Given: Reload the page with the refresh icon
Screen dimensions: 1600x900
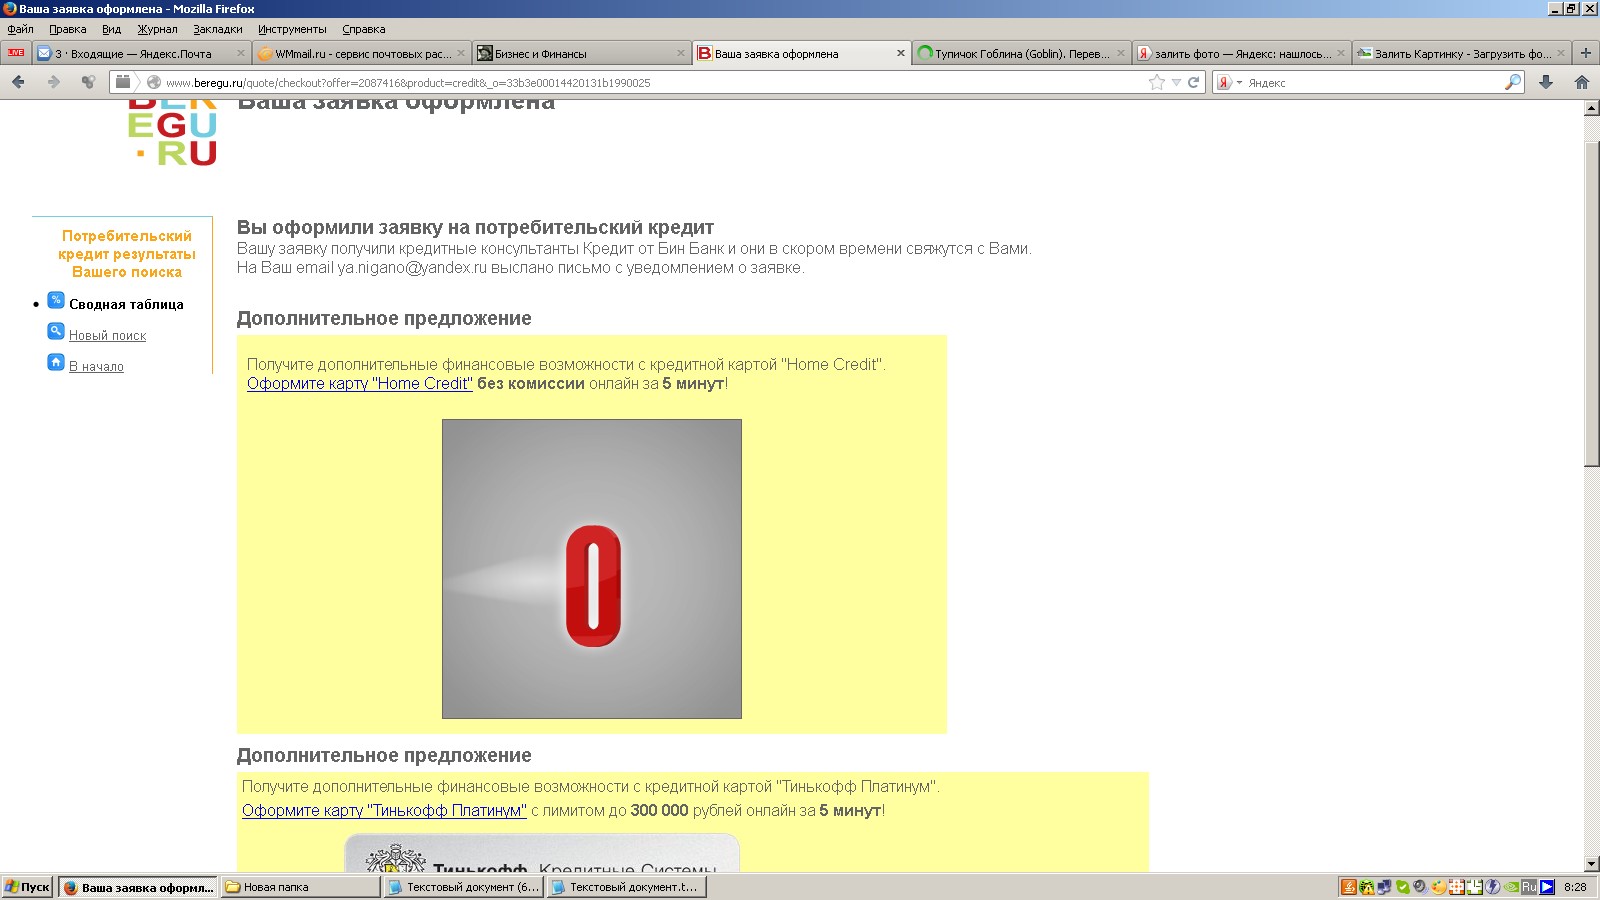Looking at the screenshot, I should 1193,82.
